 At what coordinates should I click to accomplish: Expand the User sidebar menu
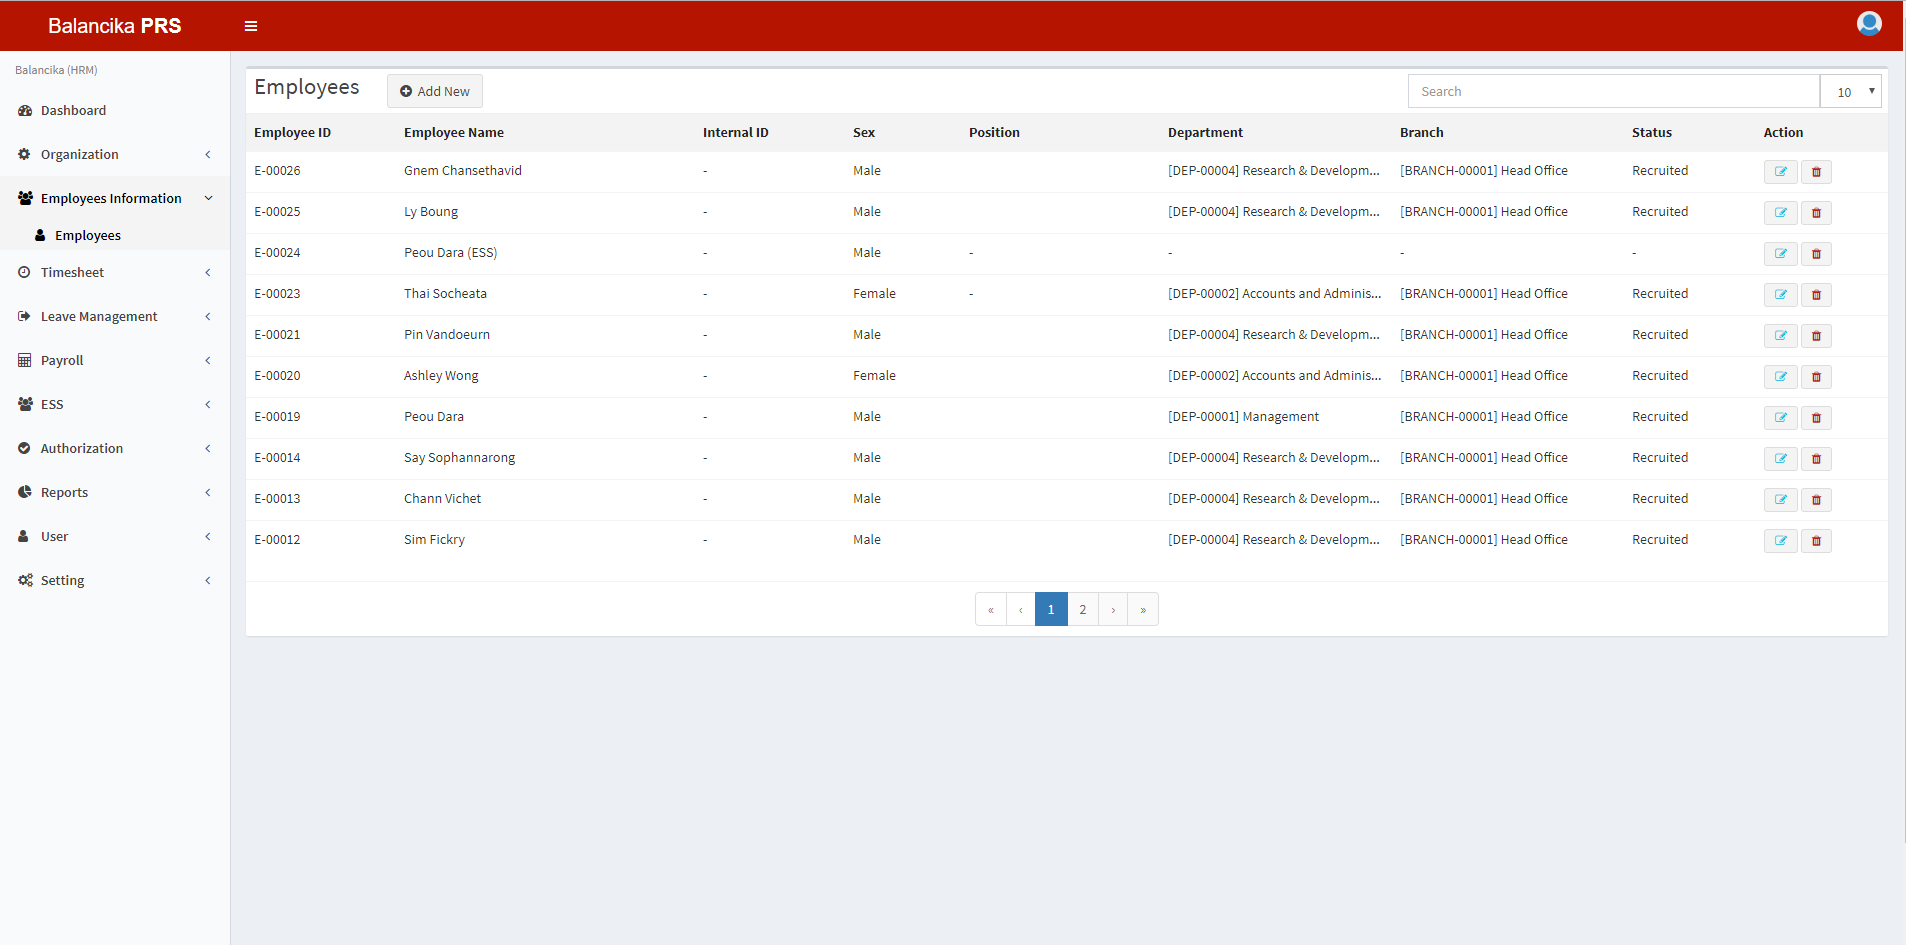point(115,536)
